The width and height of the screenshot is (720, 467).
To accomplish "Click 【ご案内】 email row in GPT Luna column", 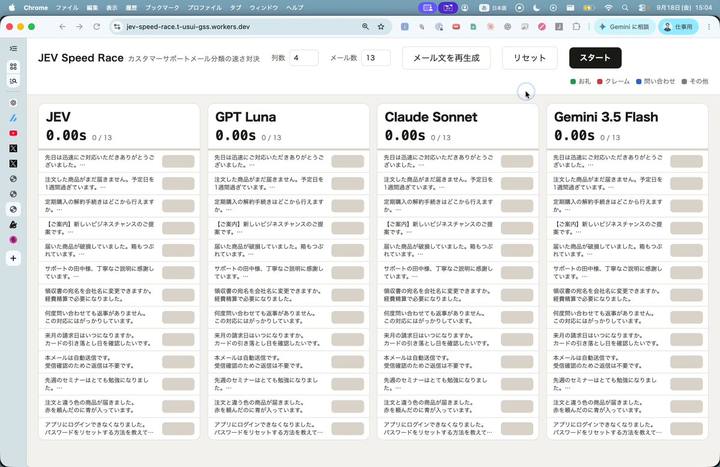I will 288,228.
